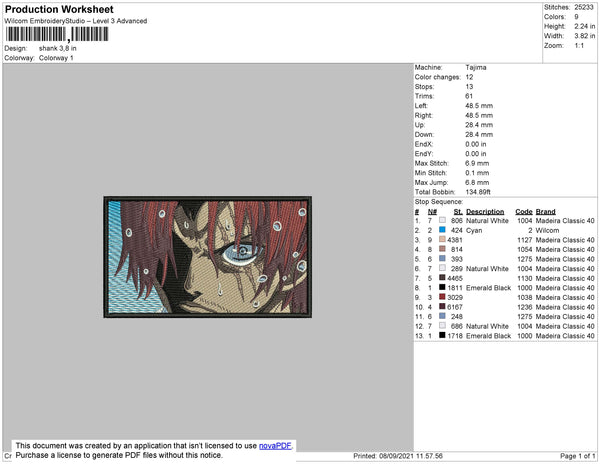Select the Machine value Tajima
Screen dimensions: 600x464
point(476,67)
